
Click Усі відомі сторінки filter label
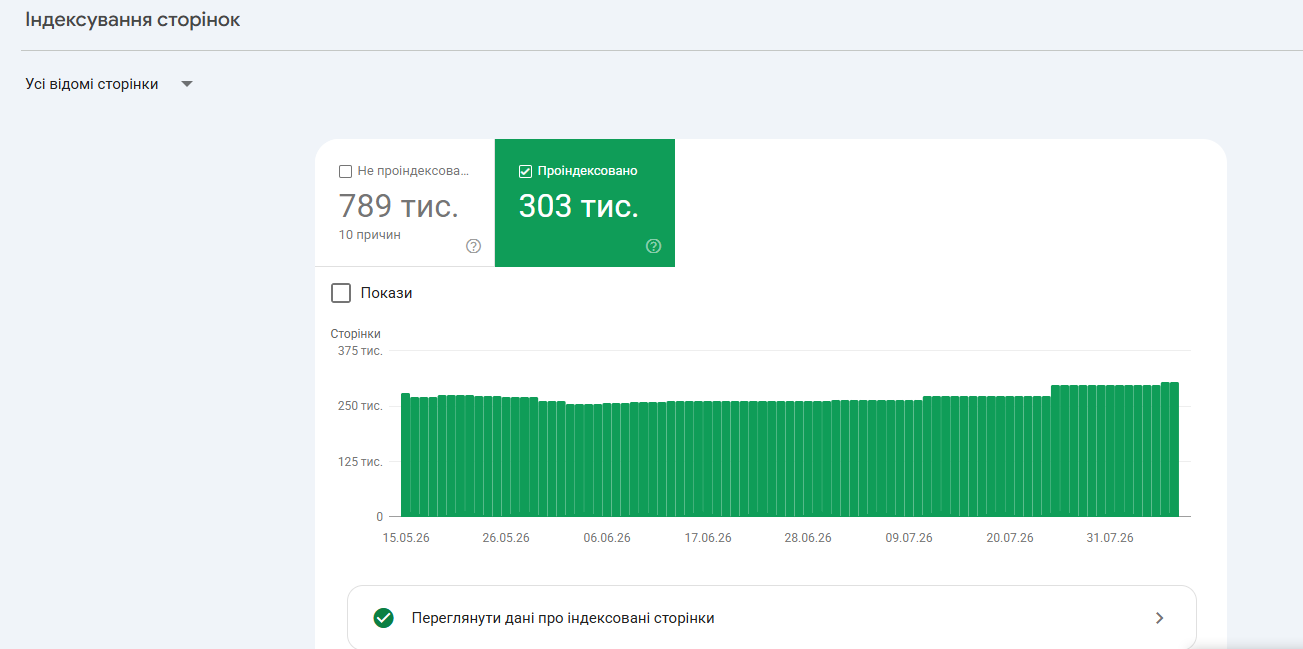pyautogui.click(x=92, y=84)
